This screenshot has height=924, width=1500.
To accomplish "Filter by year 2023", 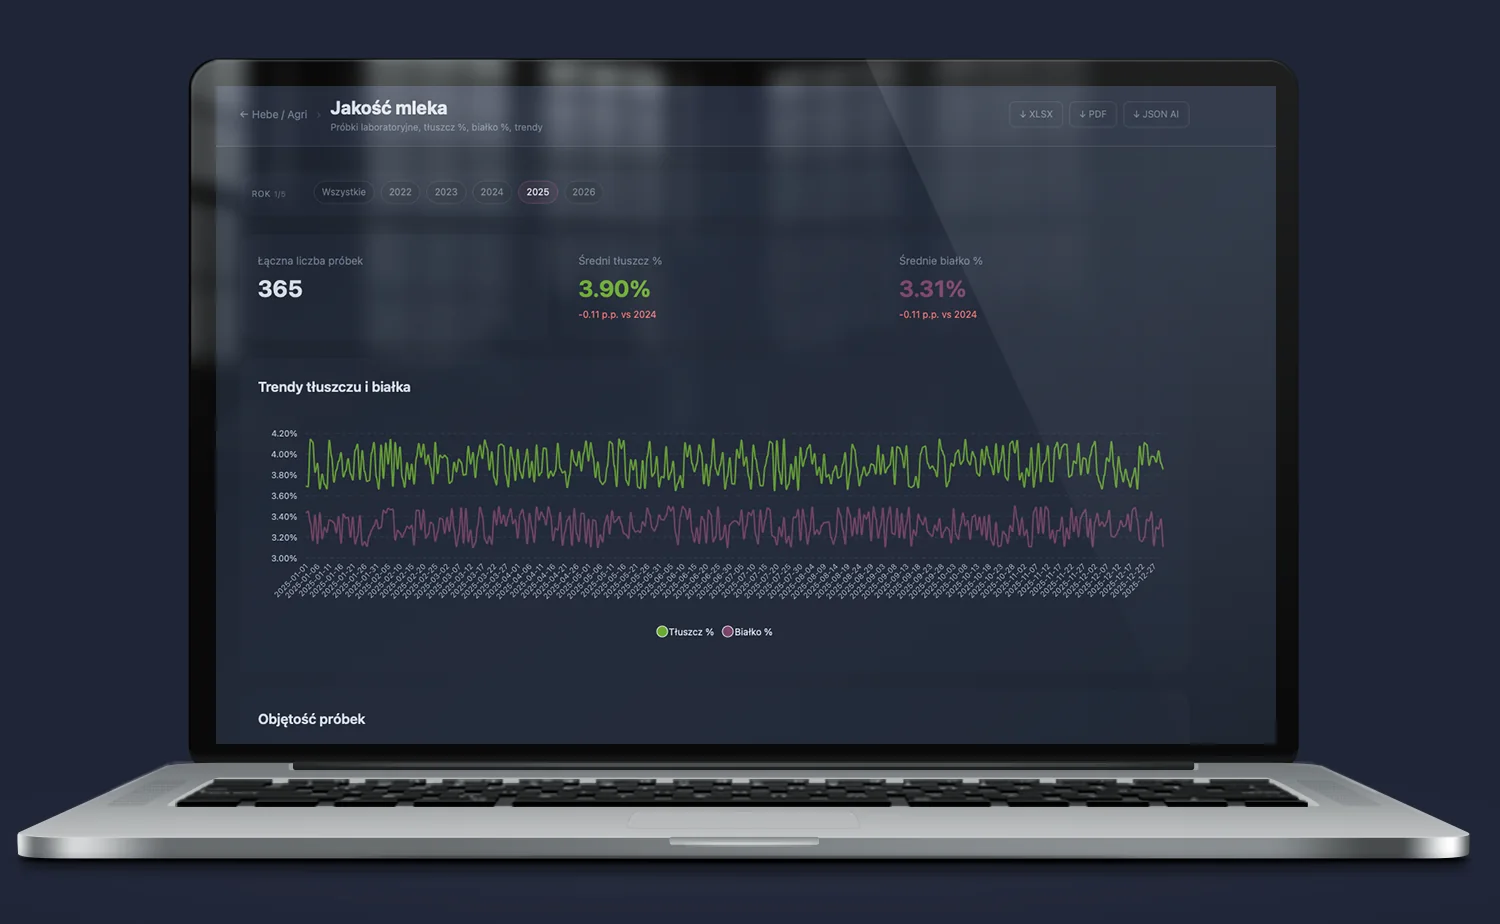I will 446,192.
